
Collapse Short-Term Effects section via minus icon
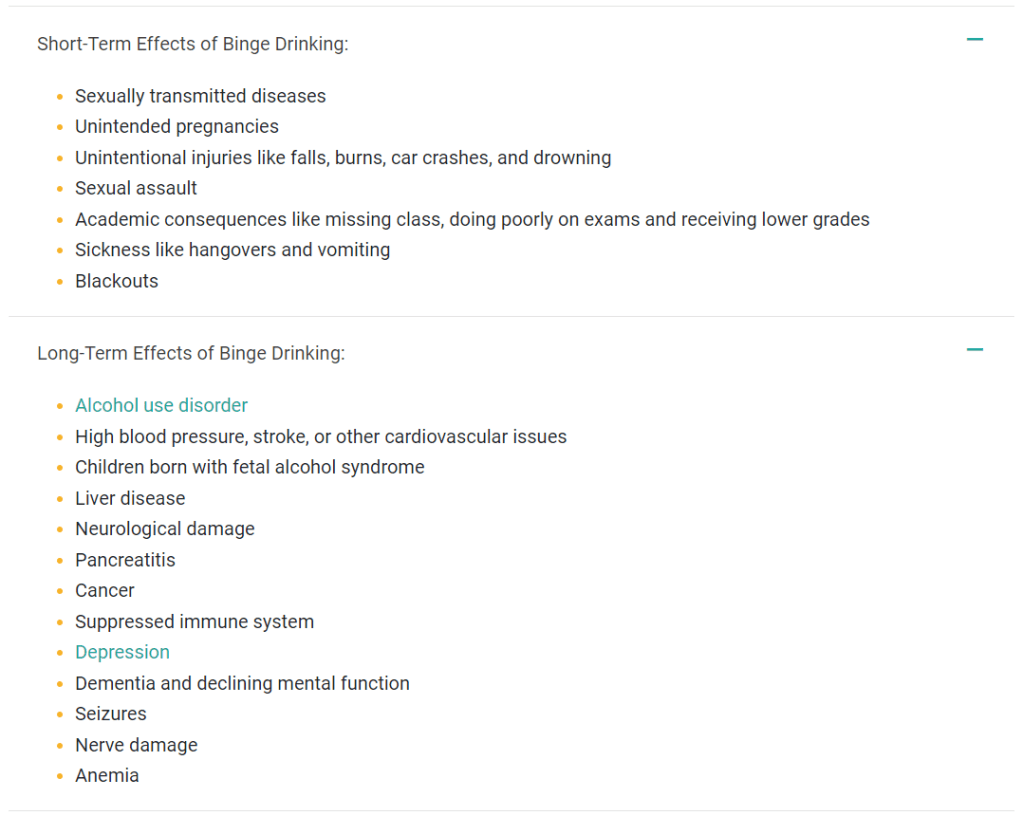(x=975, y=40)
